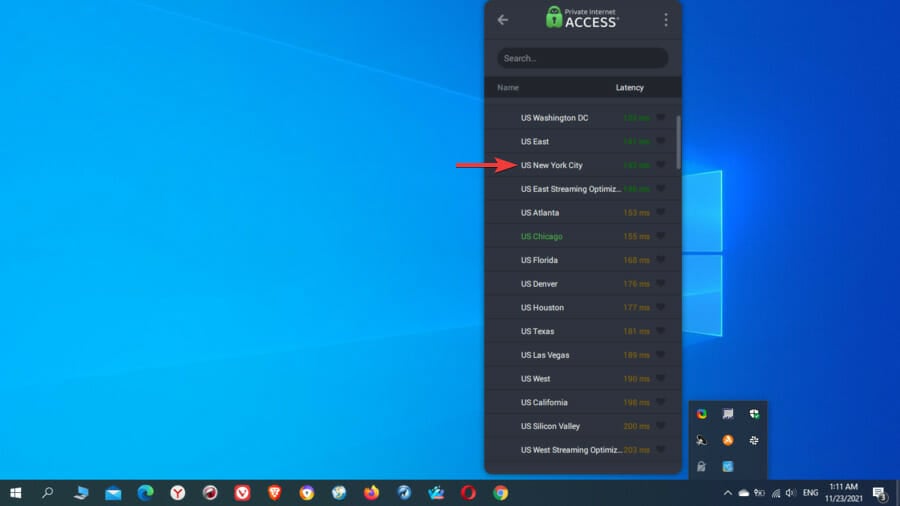Launch Firefox from the taskbar
The image size is (900, 506).
click(x=371, y=493)
